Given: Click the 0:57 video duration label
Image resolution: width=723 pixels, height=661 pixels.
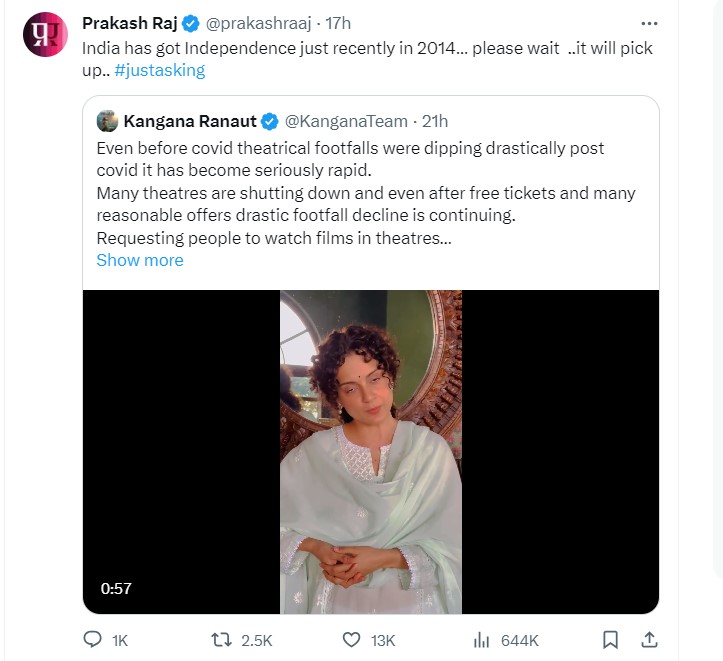Looking at the screenshot, I should pyautogui.click(x=116, y=589).
